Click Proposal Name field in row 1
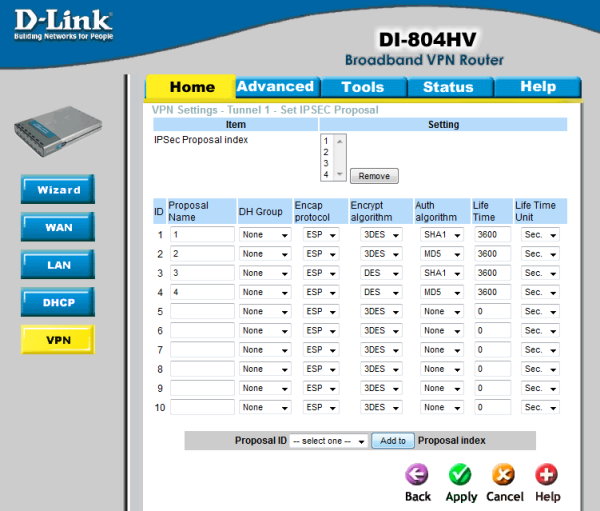The width and height of the screenshot is (600, 511). (x=202, y=234)
